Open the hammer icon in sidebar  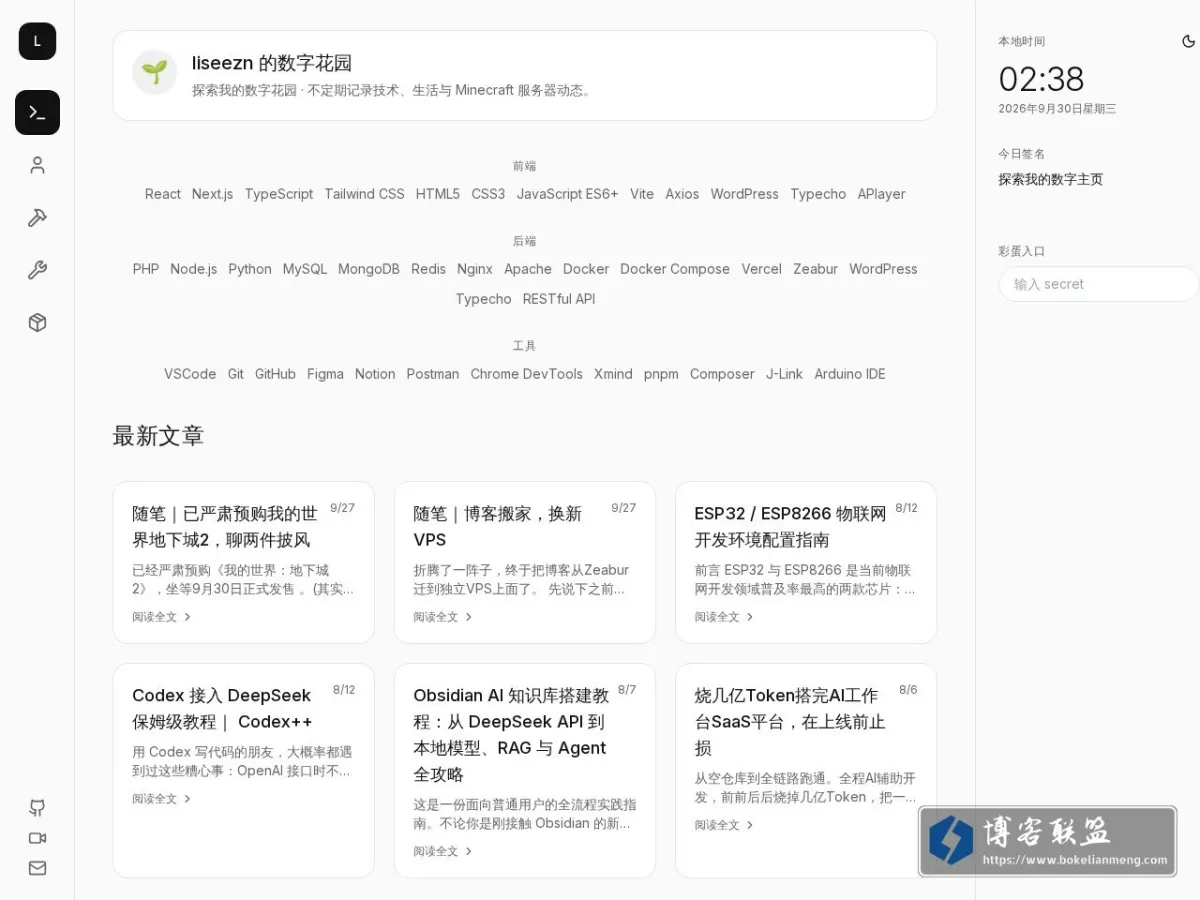pos(37,217)
